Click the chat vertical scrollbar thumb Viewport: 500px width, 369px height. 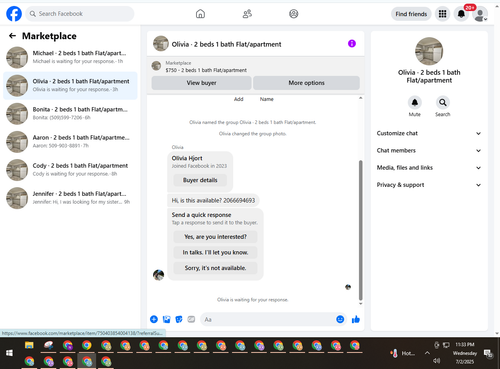click(x=360, y=230)
